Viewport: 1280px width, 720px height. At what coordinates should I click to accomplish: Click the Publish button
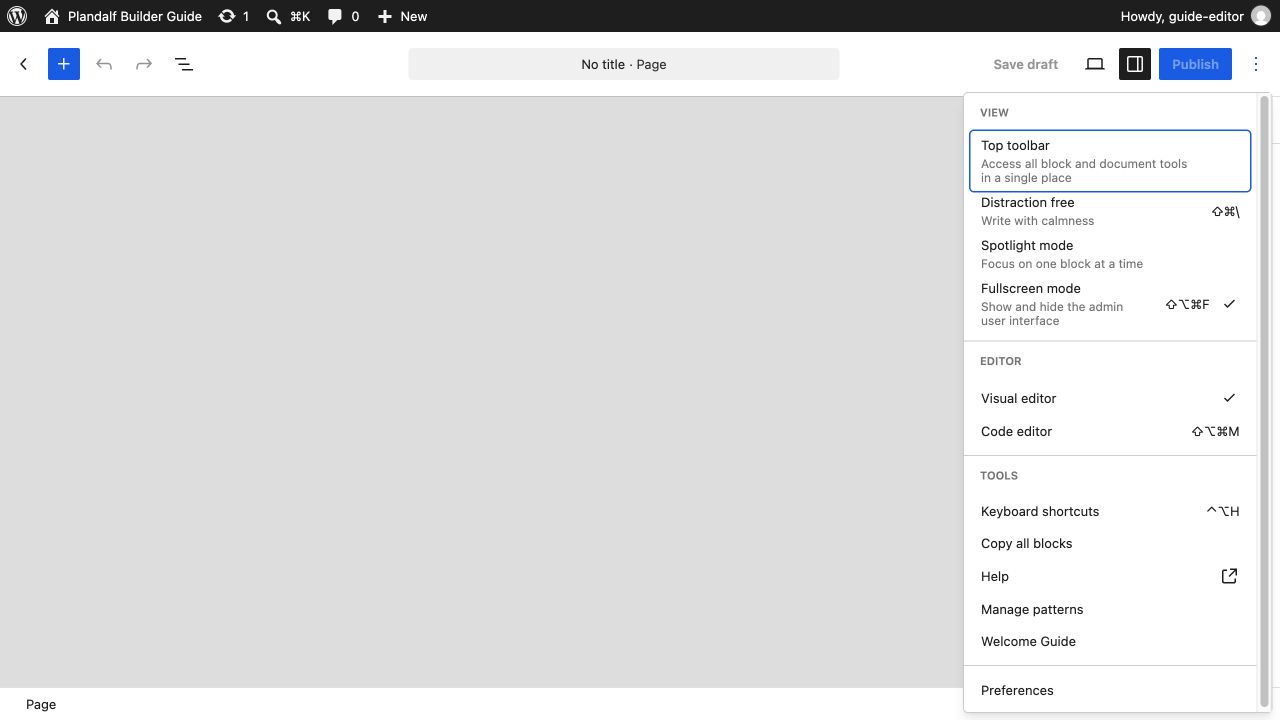coord(1195,64)
